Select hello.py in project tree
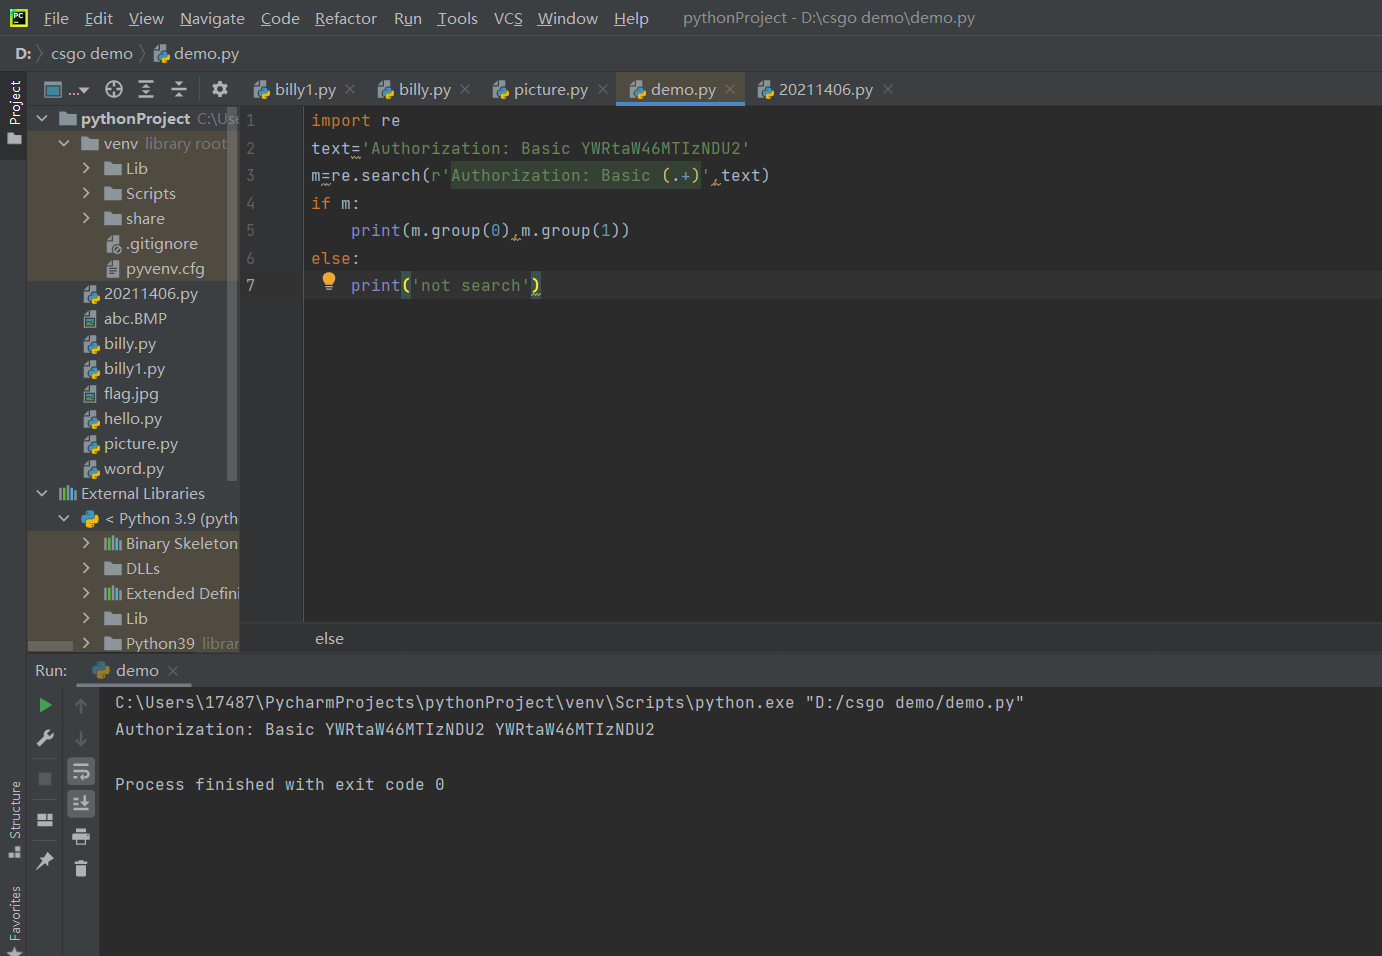Viewport: 1382px width, 956px height. pos(122,418)
